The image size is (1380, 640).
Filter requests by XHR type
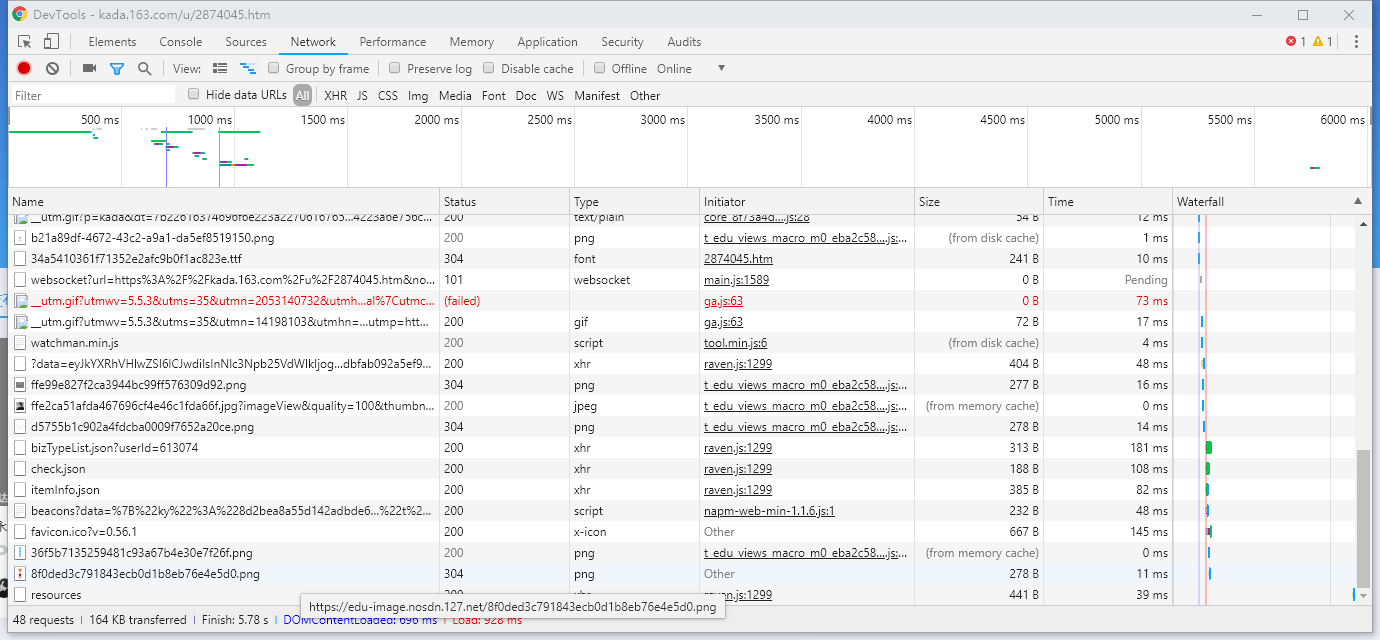[335, 96]
